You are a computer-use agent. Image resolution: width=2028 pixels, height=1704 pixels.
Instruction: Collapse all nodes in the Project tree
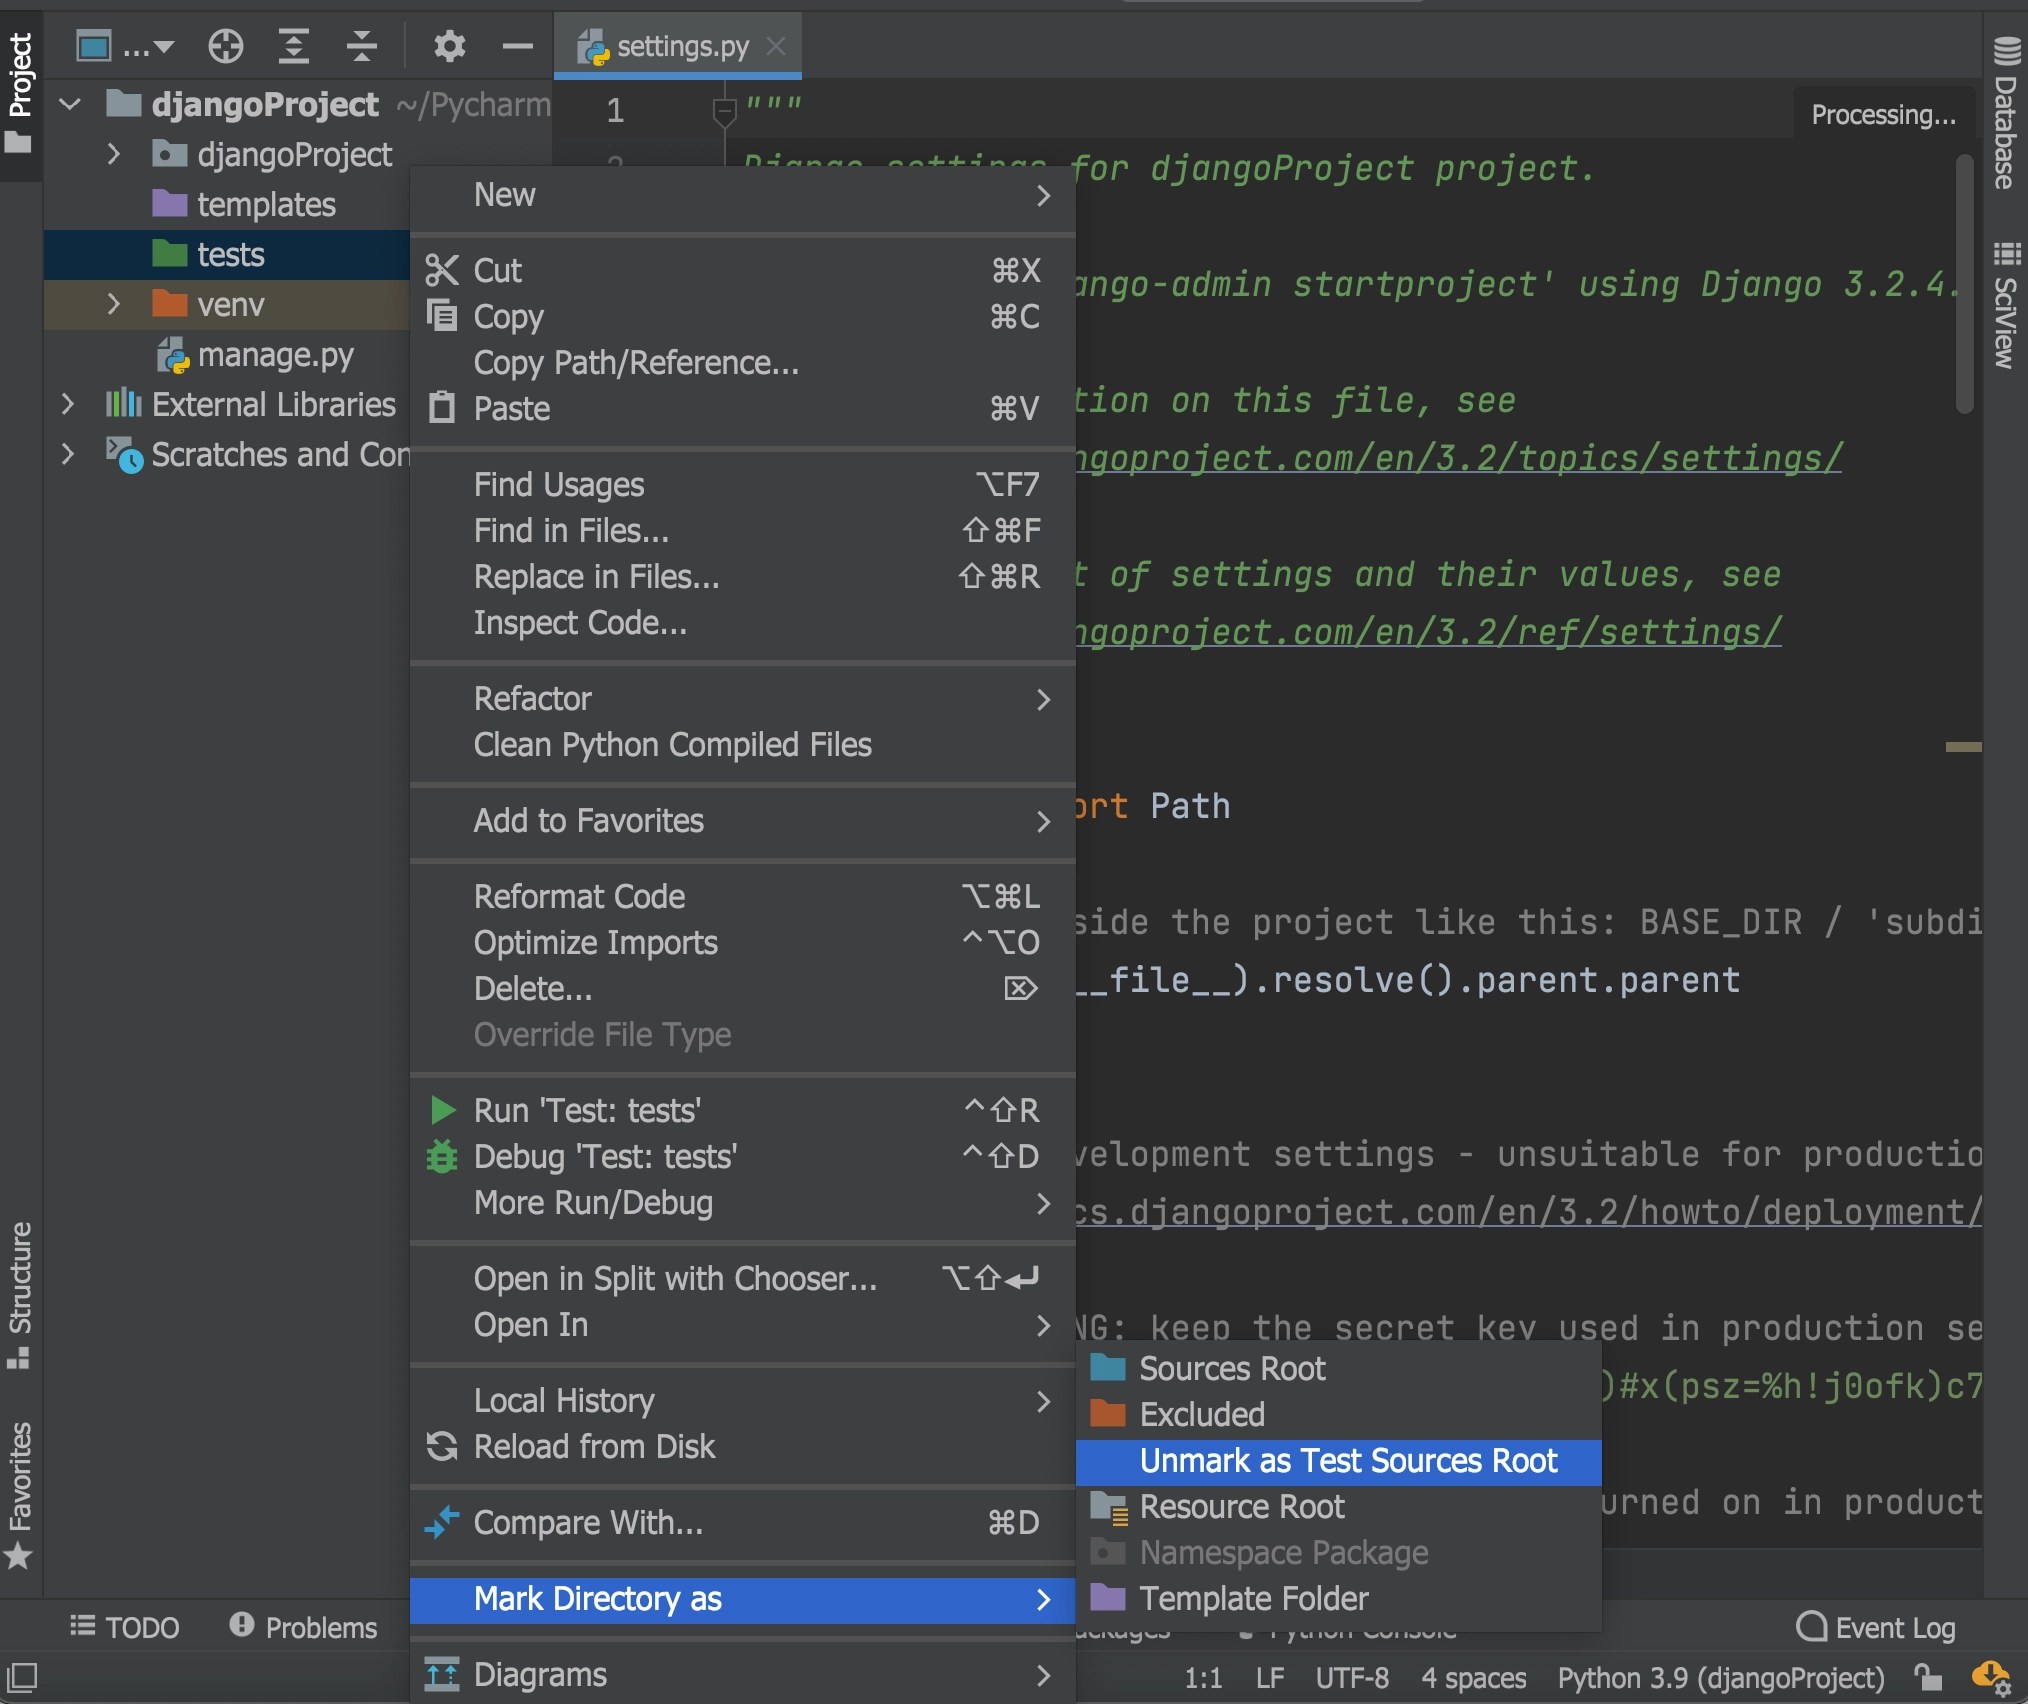(362, 46)
